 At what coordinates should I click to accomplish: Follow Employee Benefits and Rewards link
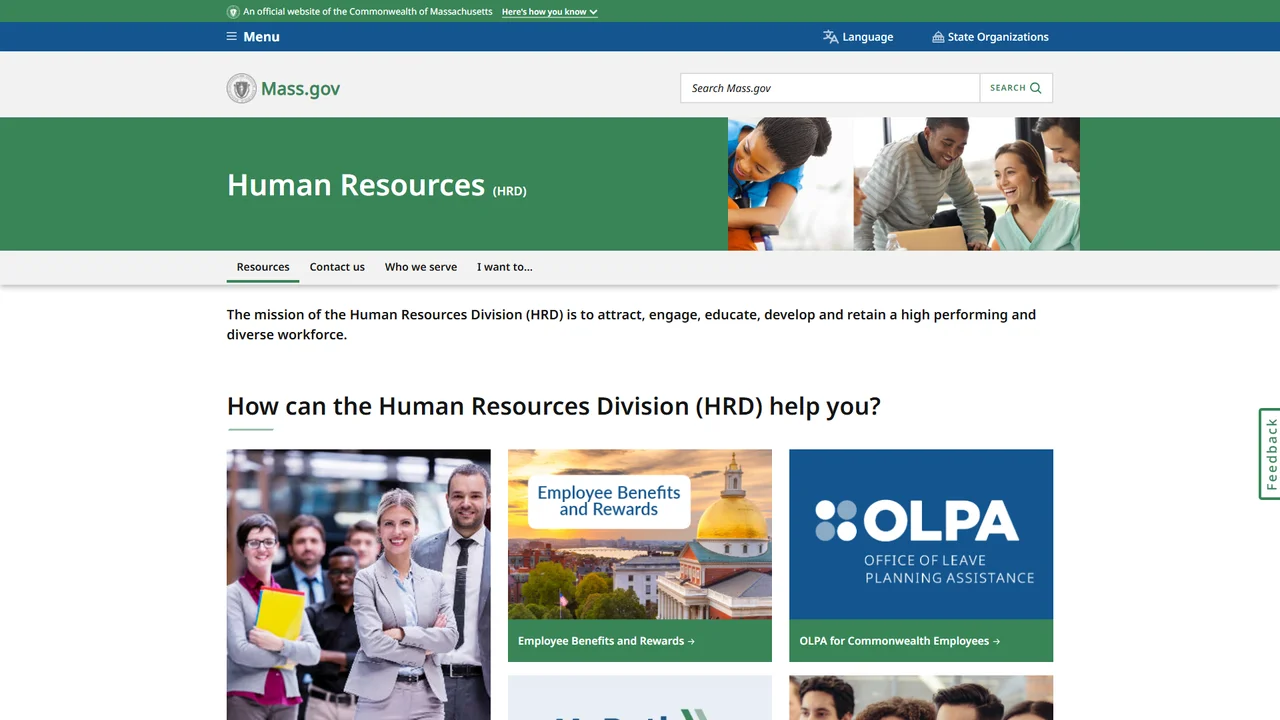point(606,641)
